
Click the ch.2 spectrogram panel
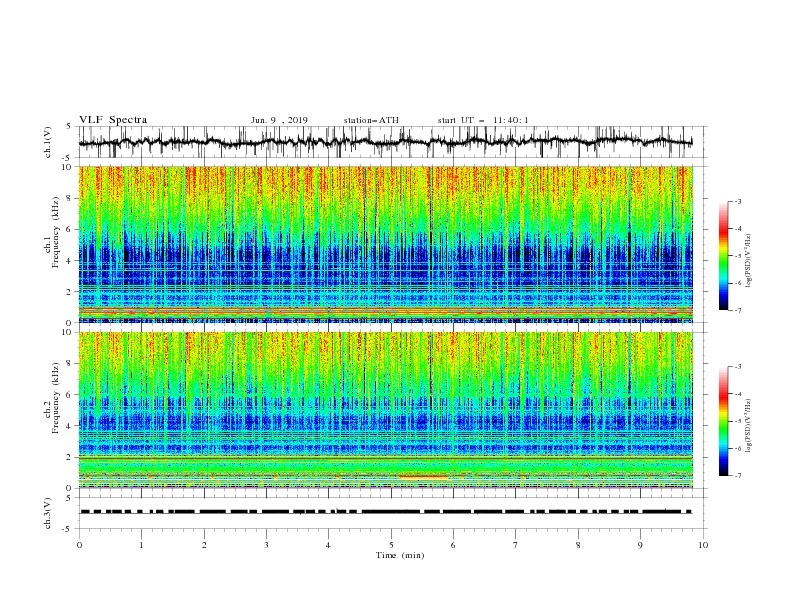385,410
